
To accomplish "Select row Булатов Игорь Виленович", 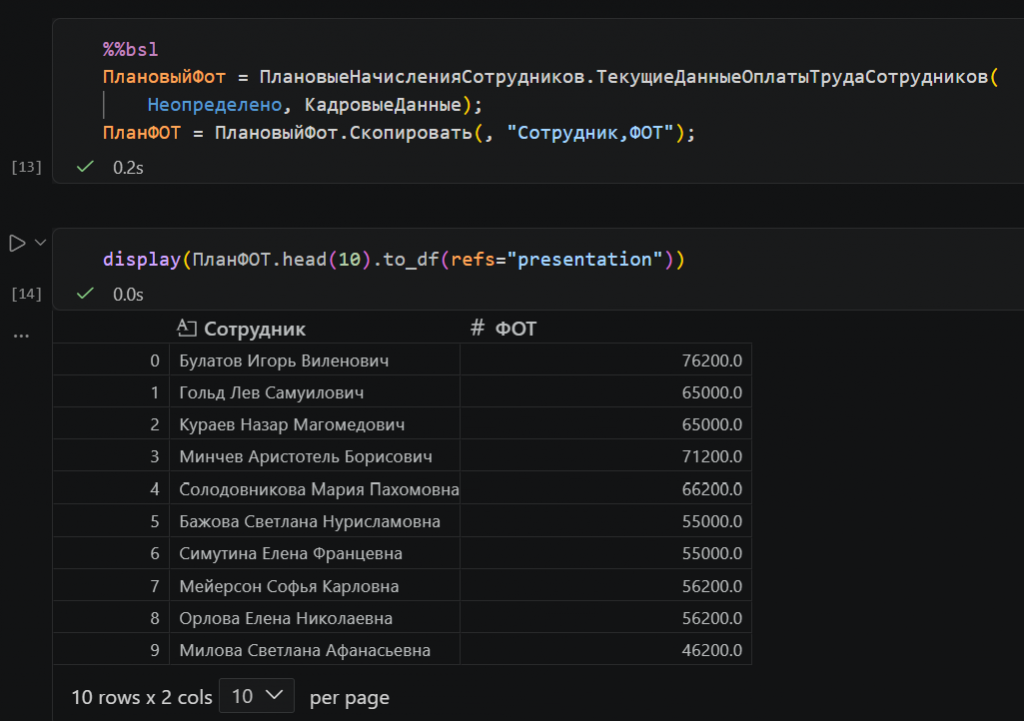I will (402, 360).
